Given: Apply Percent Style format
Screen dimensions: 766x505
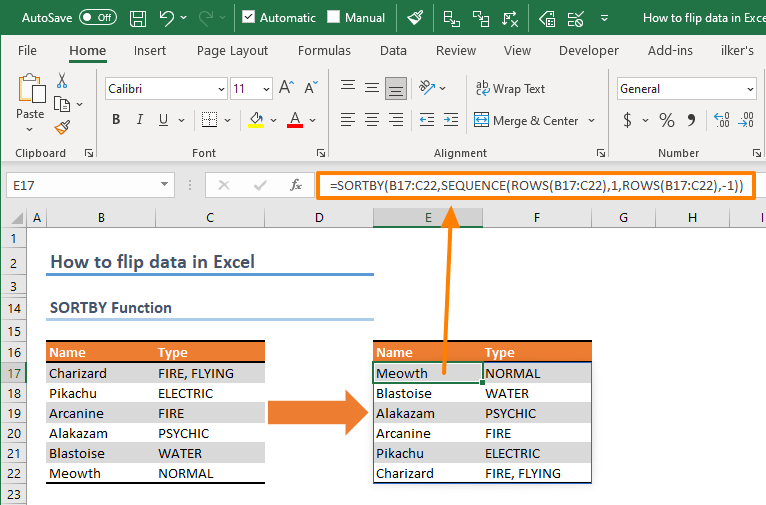Looking at the screenshot, I should pyautogui.click(x=667, y=120).
